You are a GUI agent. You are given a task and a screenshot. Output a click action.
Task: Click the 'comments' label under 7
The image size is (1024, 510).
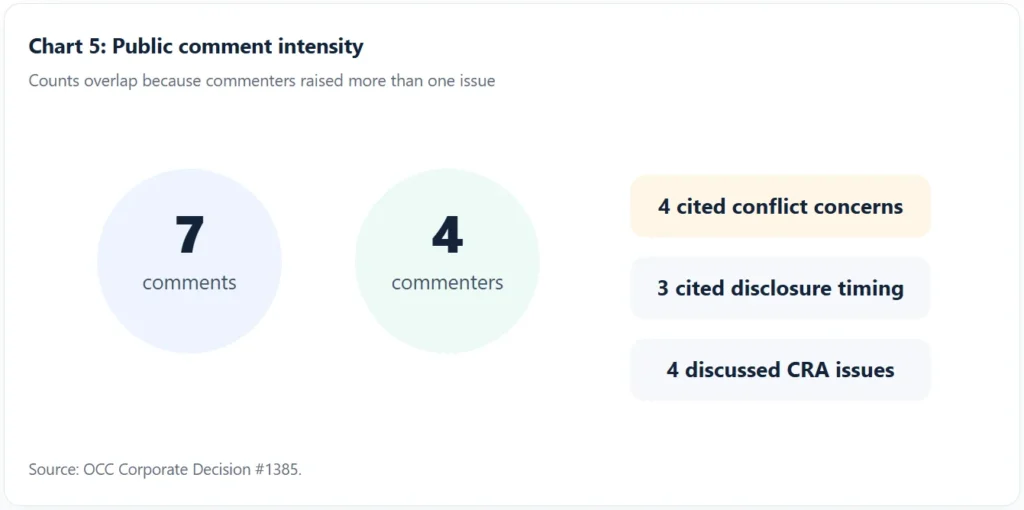pyautogui.click(x=189, y=283)
